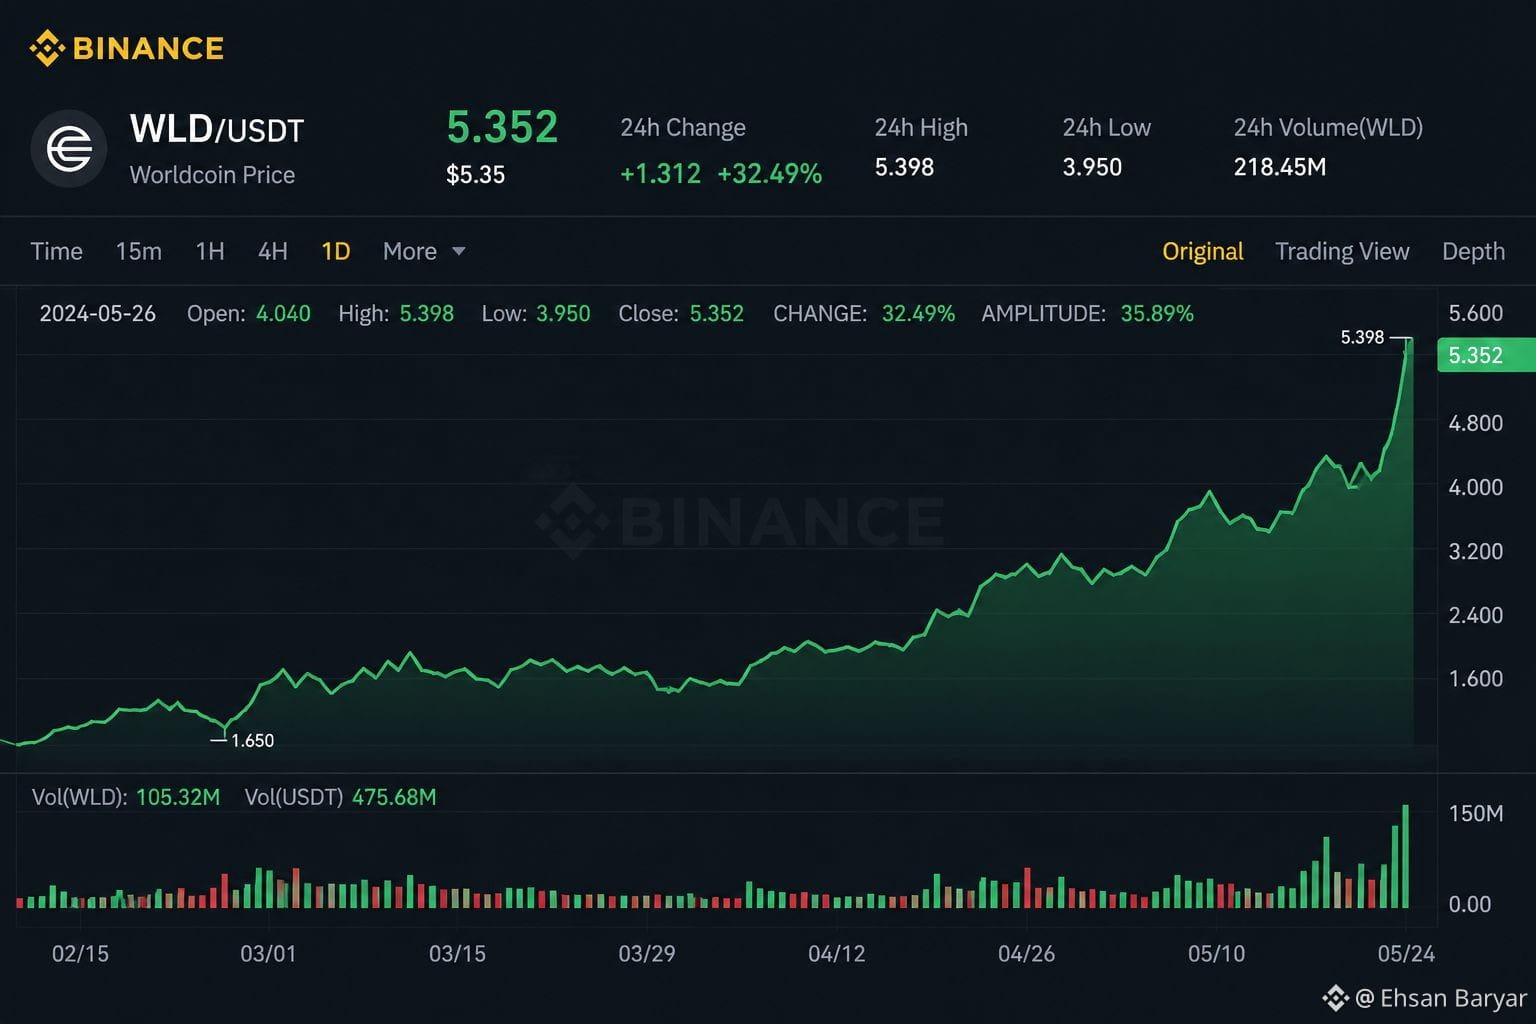
Task: Click the +32.49% change in the header
Action: pos(770,174)
